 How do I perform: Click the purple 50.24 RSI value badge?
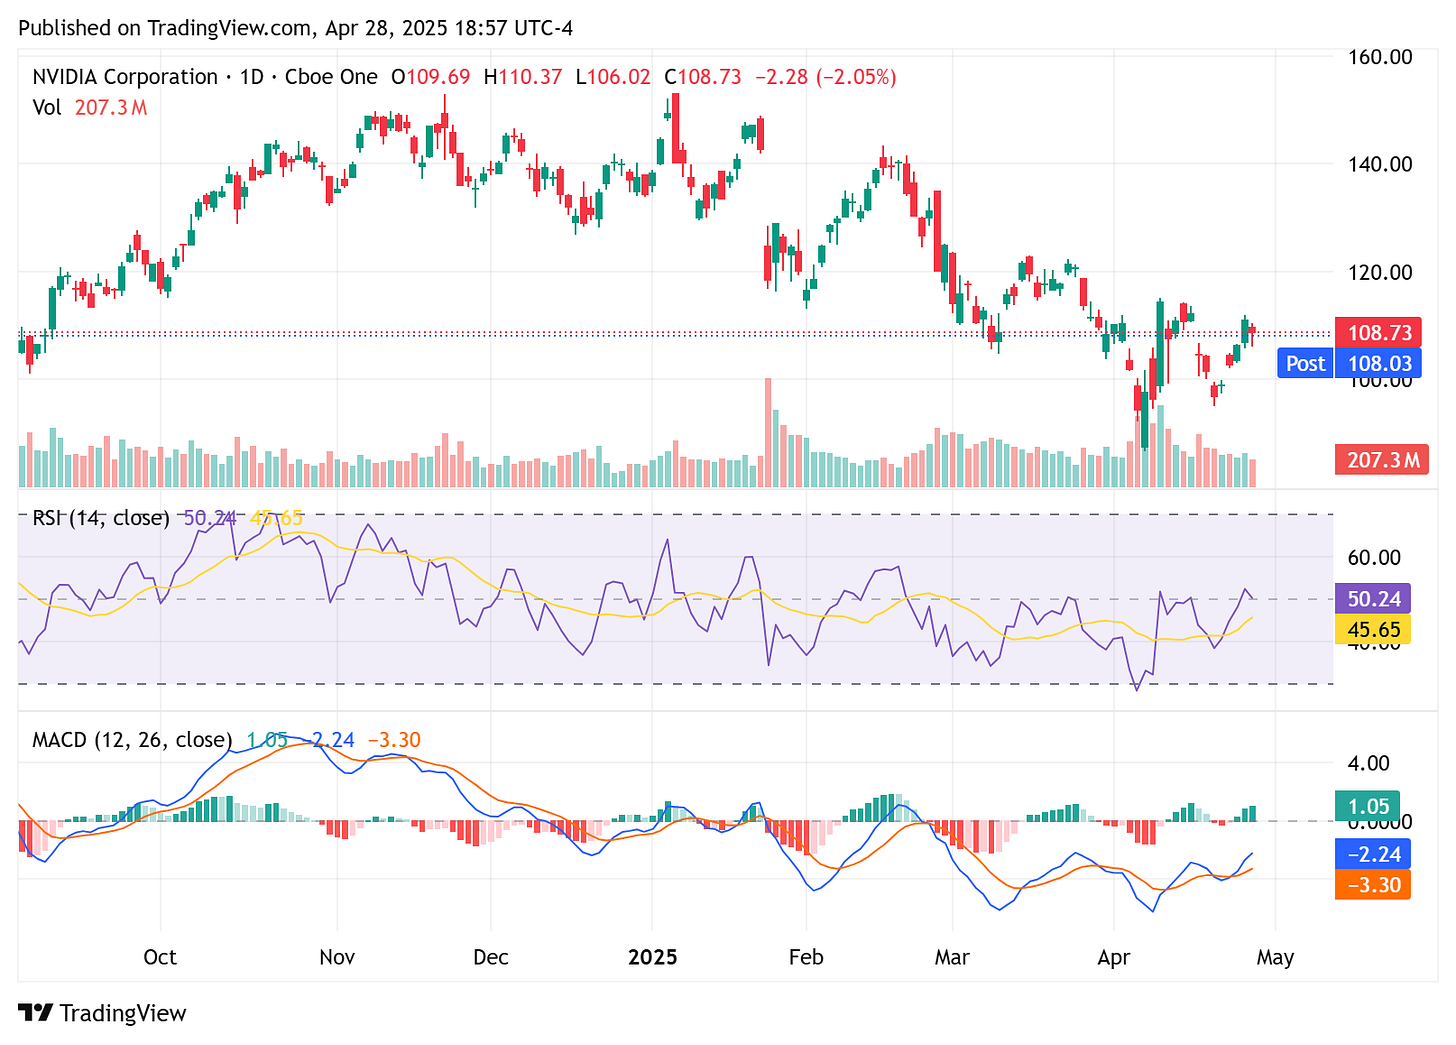[1374, 598]
